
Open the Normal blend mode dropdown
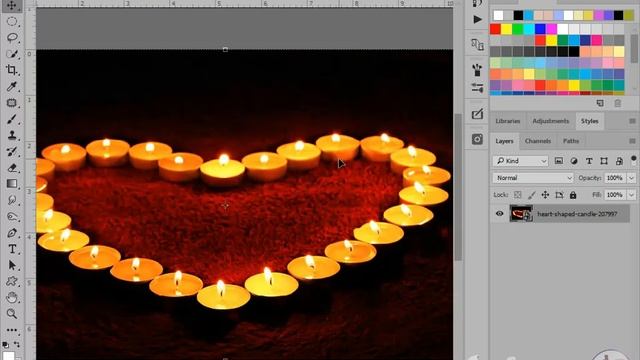coord(533,178)
